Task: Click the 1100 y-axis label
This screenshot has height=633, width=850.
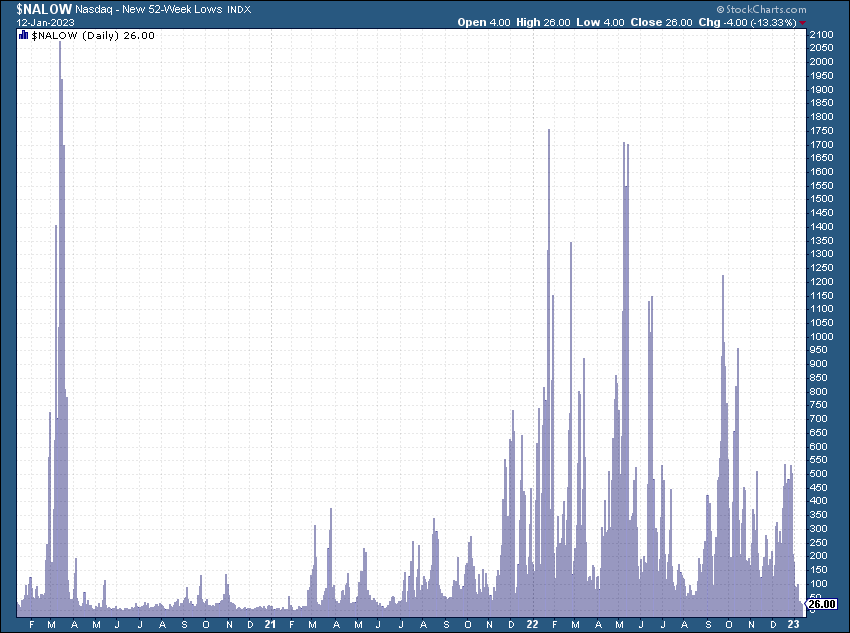Action: point(821,309)
